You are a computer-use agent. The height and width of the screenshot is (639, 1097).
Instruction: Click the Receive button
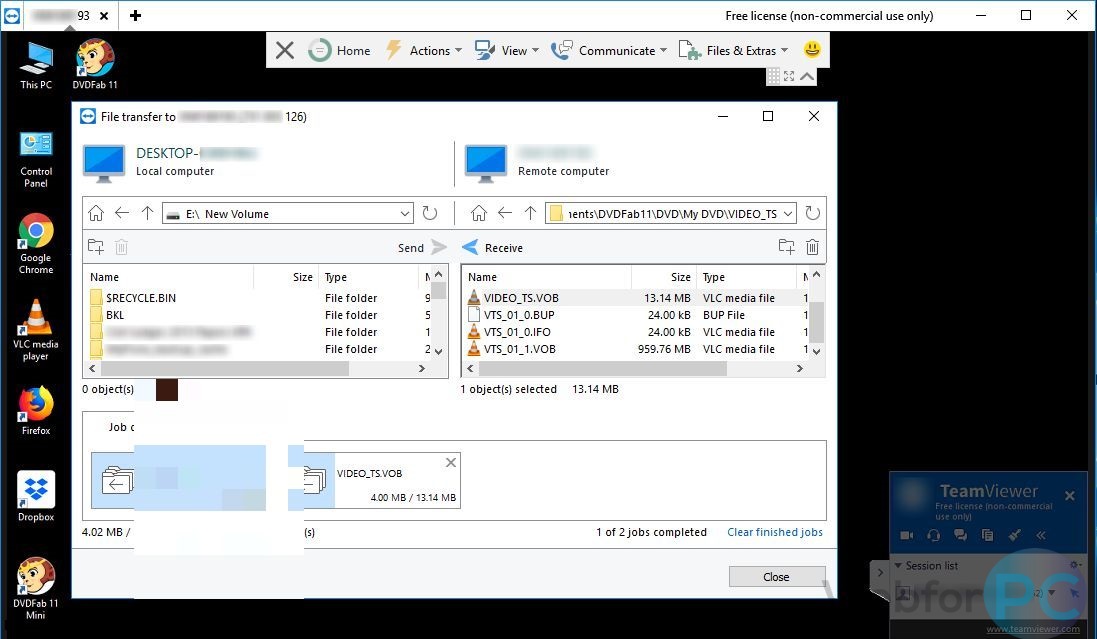493,248
